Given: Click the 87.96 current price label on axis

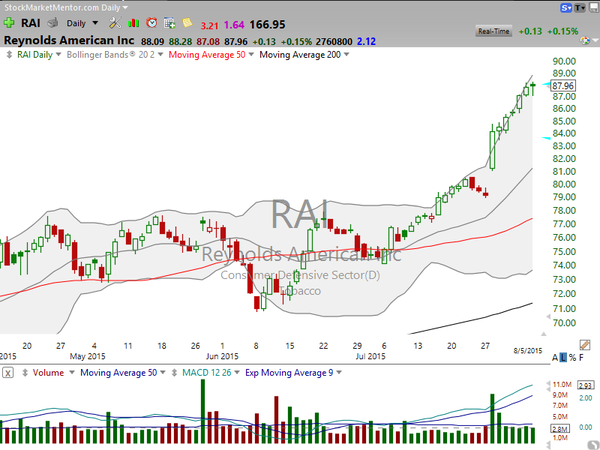Looking at the screenshot, I should (x=563, y=86).
